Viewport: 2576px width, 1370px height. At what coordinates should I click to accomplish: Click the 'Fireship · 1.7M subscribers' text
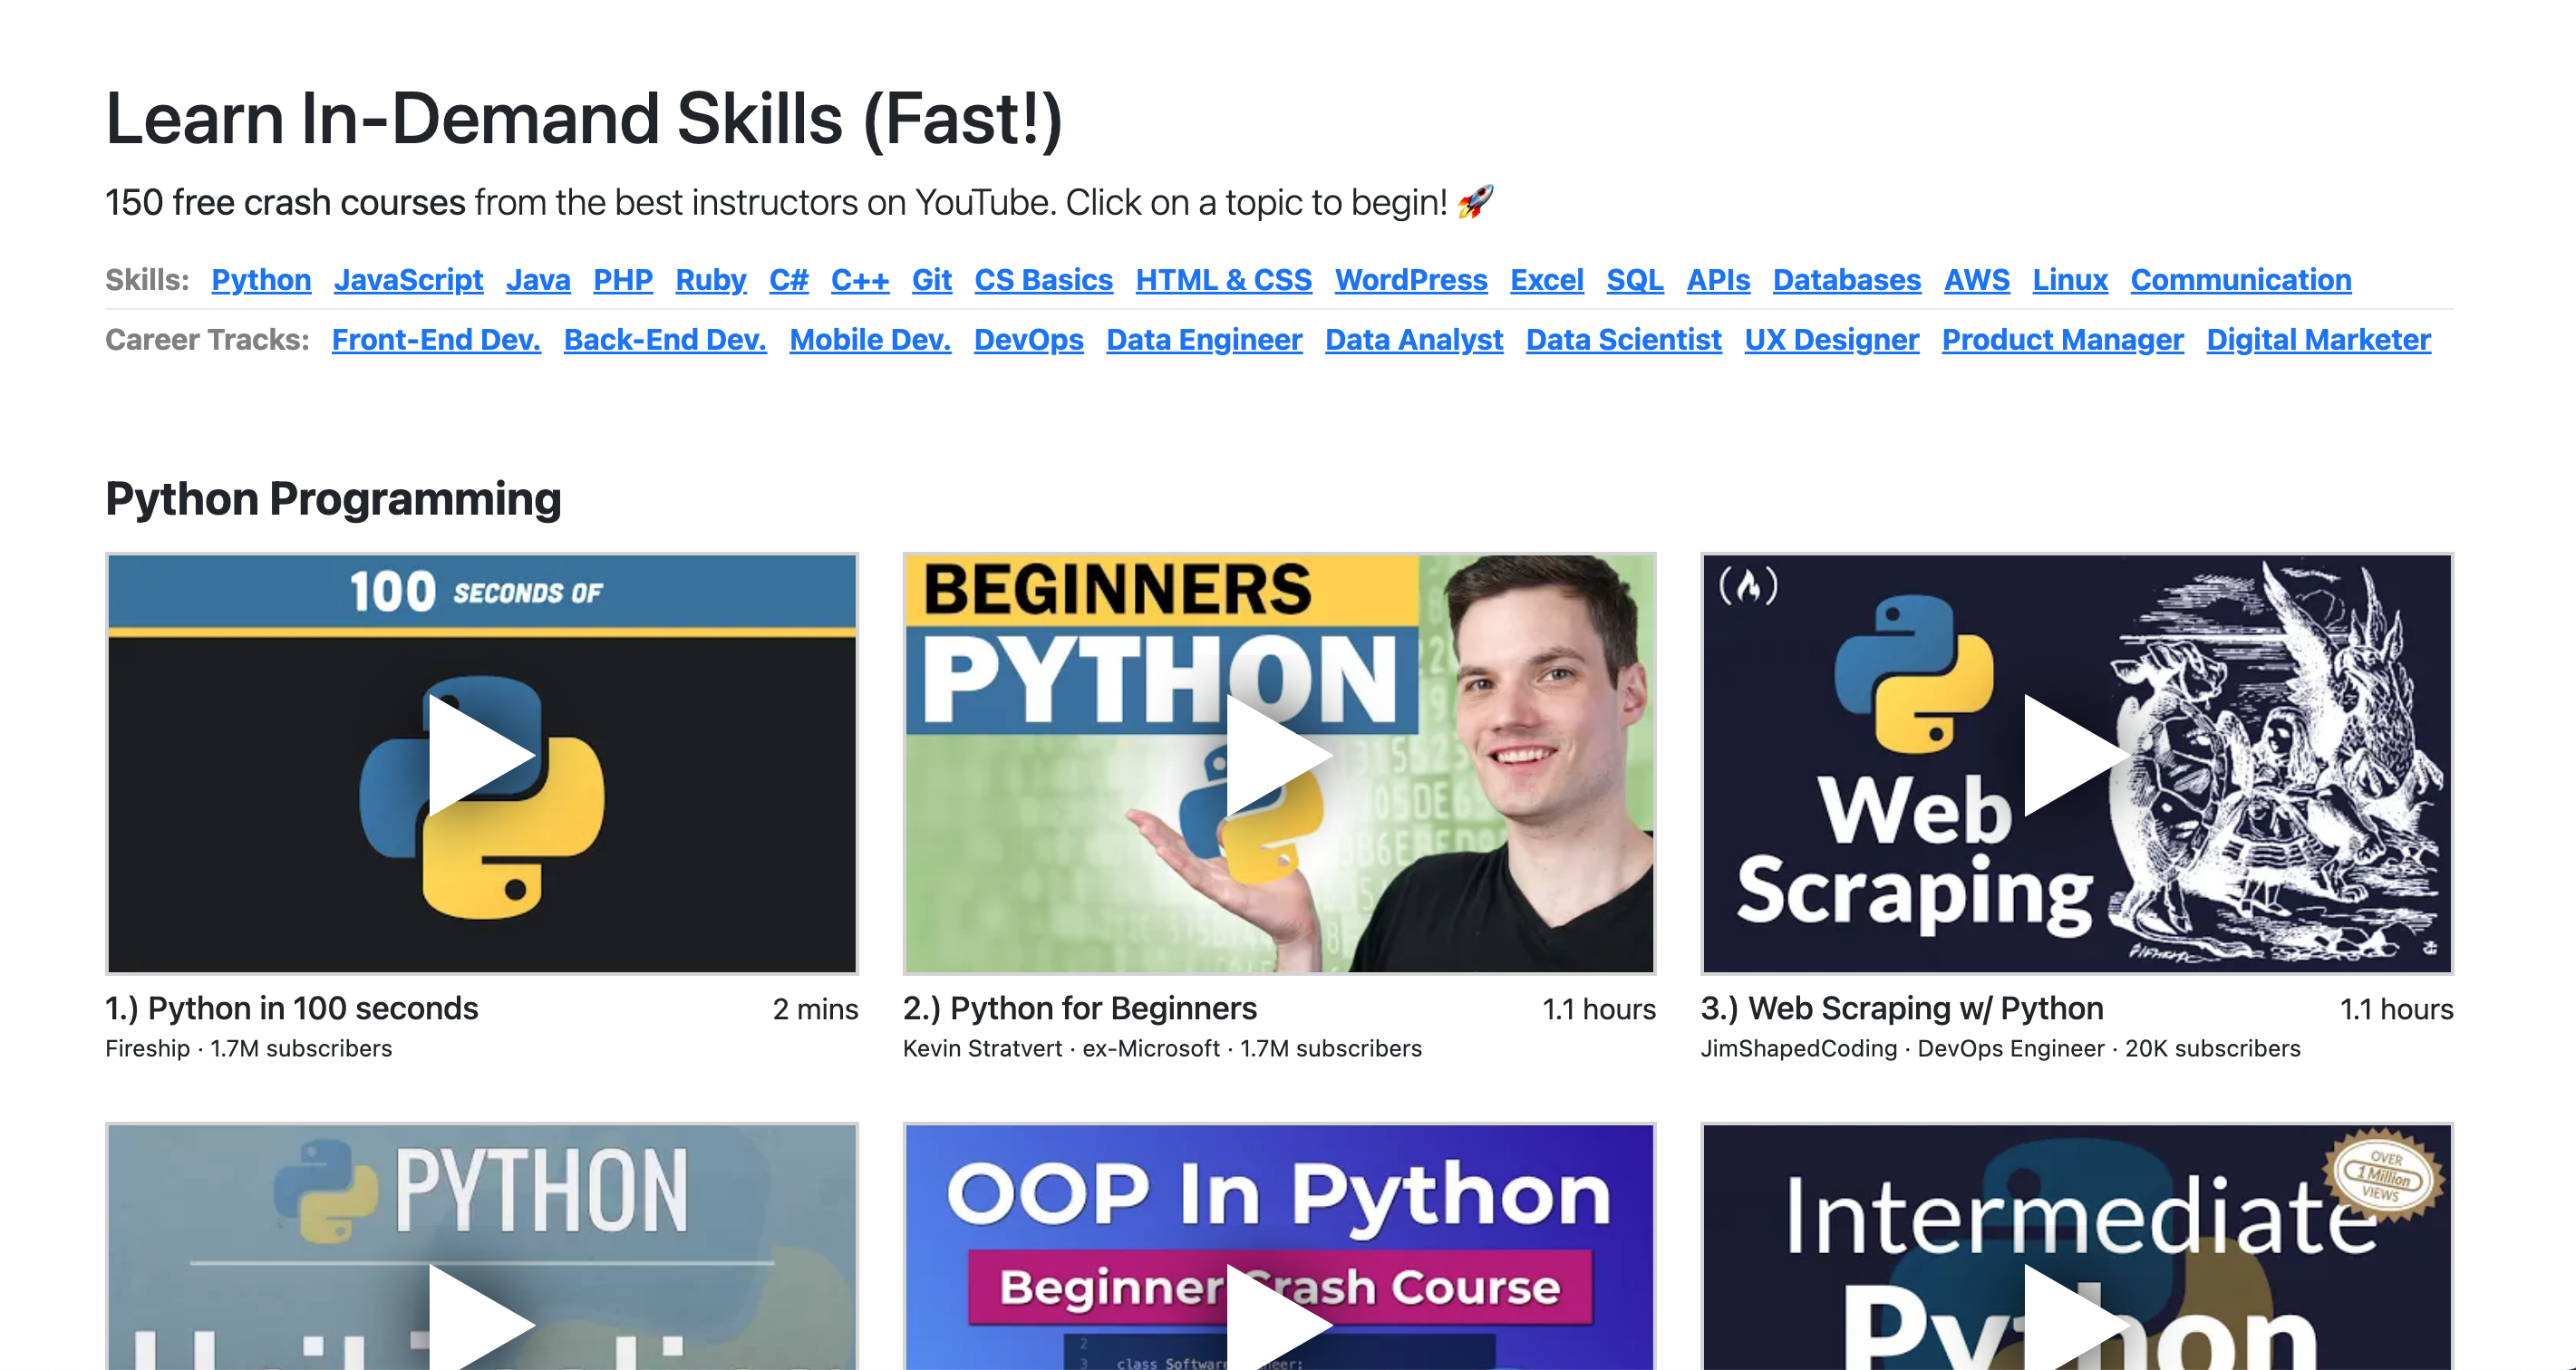pos(249,1048)
